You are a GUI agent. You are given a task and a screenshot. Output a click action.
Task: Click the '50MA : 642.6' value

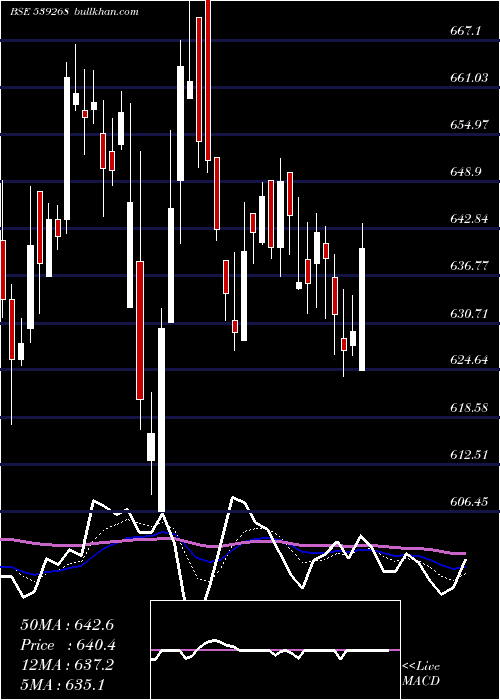[x=69, y=625]
